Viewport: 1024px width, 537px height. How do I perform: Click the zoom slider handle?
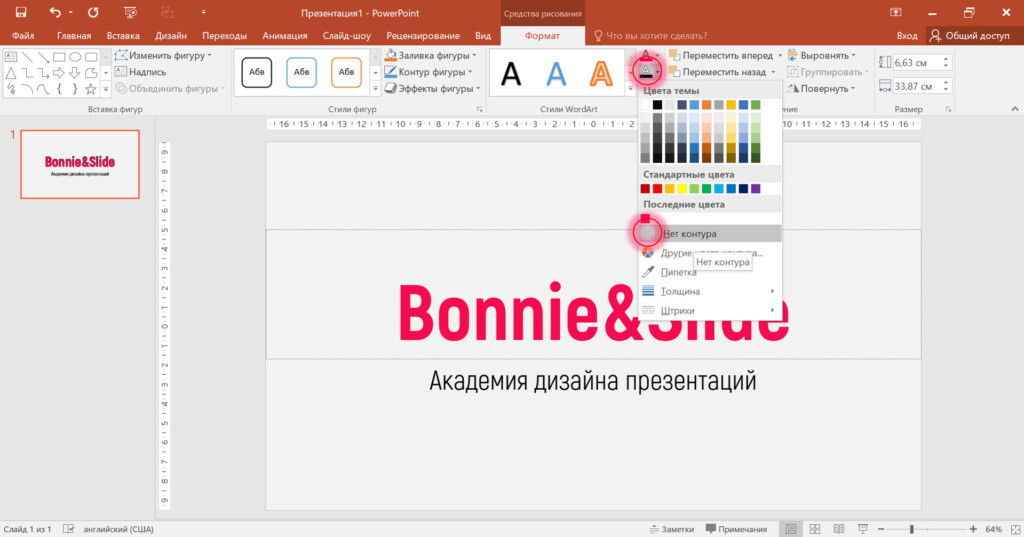(x=912, y=529)
